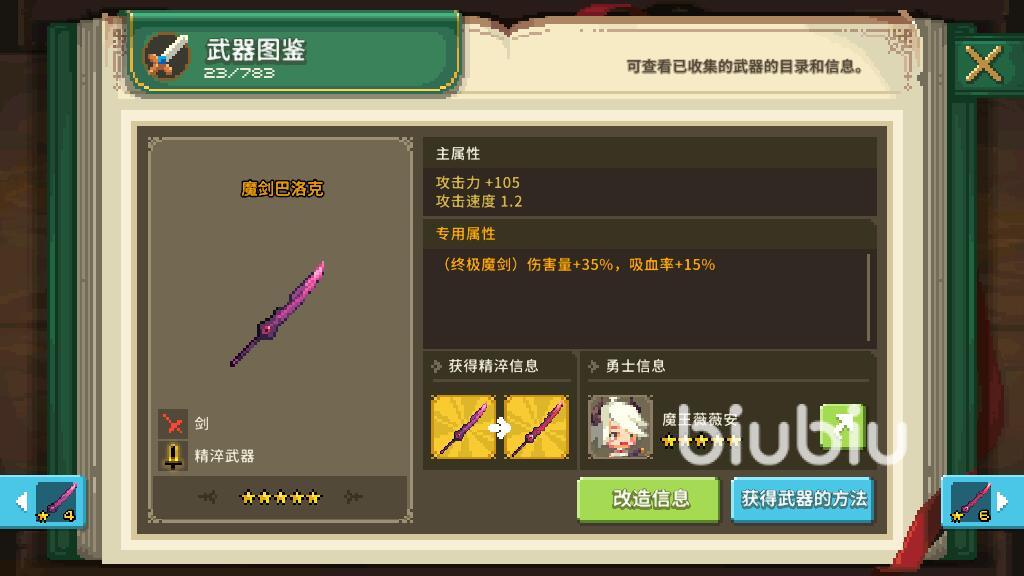
Task: Click the 精淬武器 category icon
Action: coord(173,456)
